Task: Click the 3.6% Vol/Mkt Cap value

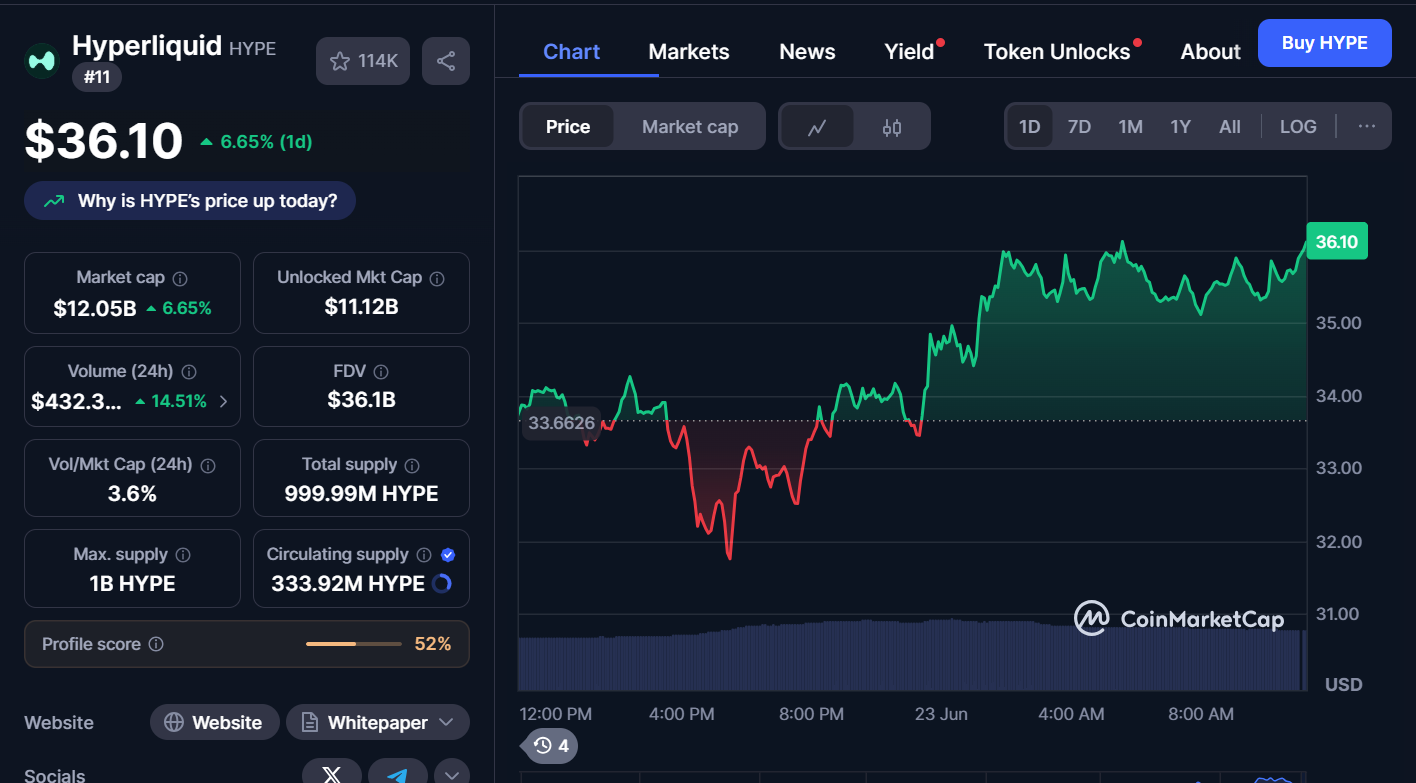Action: 132,493
